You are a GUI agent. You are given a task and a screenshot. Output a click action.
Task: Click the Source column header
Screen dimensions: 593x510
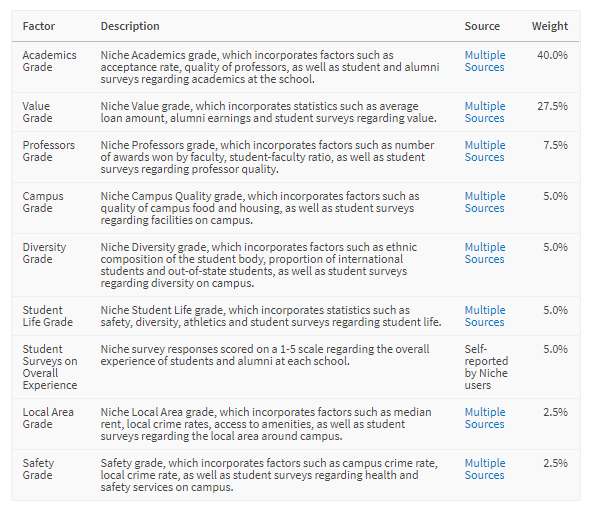[x=482, y=26]
